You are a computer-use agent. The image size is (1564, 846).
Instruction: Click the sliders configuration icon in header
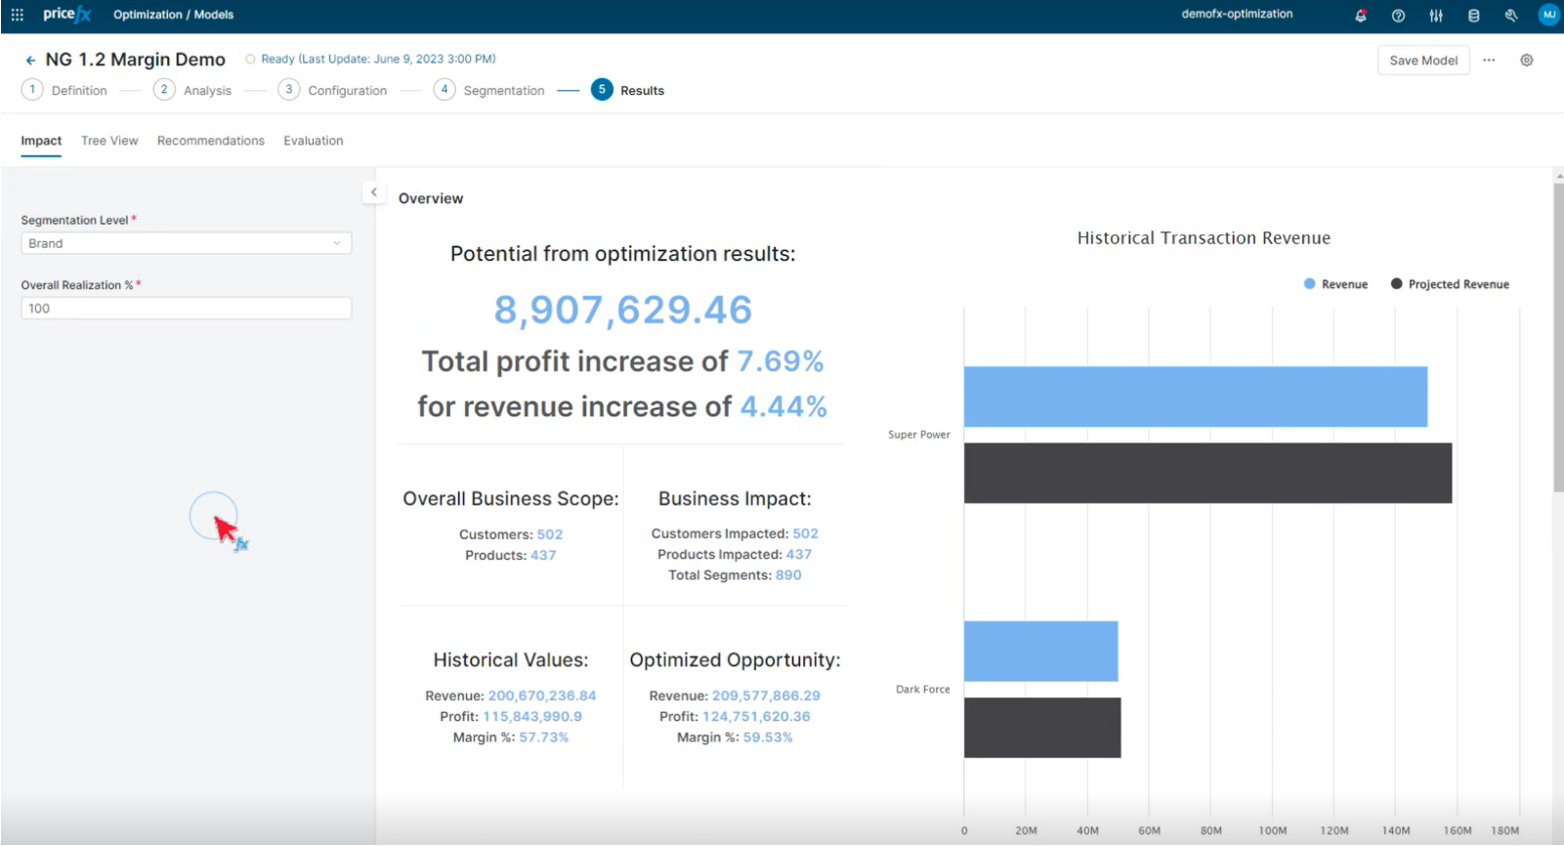(x=1436, y=15)
